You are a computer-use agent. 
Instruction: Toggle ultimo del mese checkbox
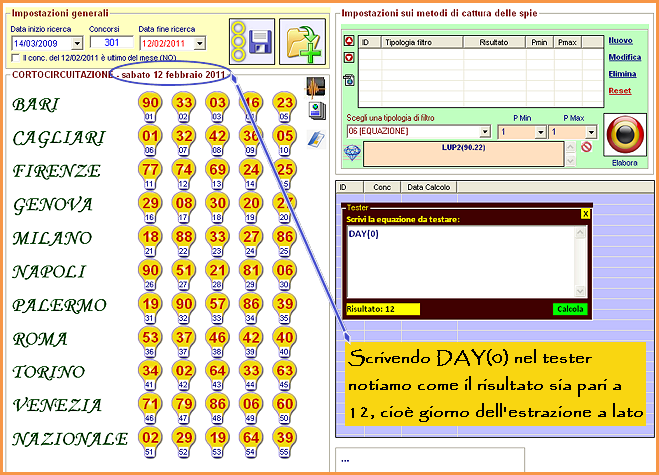point(16,58)
